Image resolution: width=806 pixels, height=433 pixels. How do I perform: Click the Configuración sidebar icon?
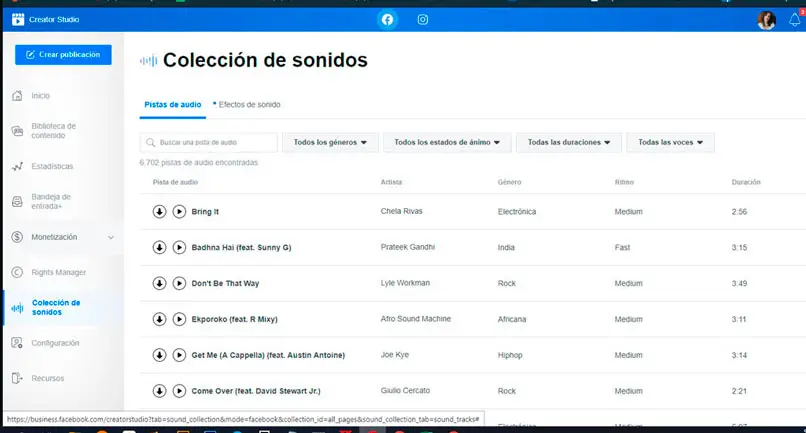[x=17, y=343]
